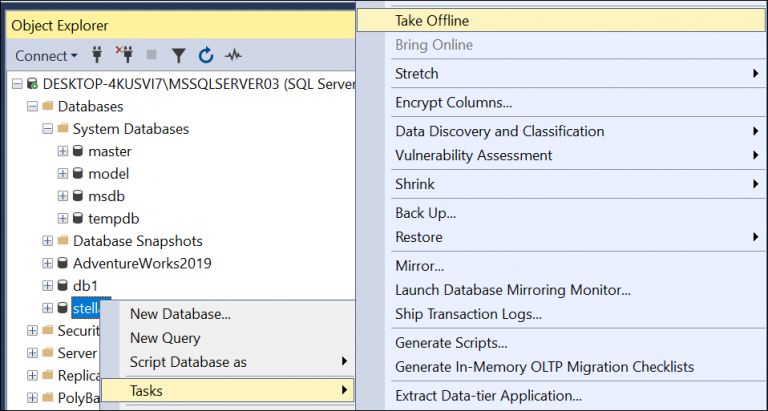Select the master database icon
Viewport: 768px width, 411px height.
(78, 151)
